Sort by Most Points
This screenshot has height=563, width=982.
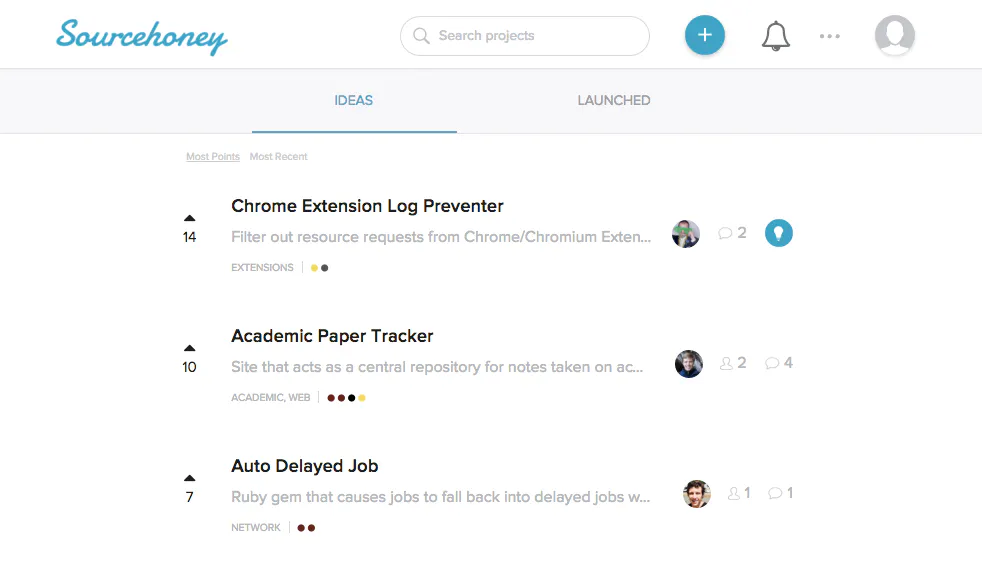213,157
